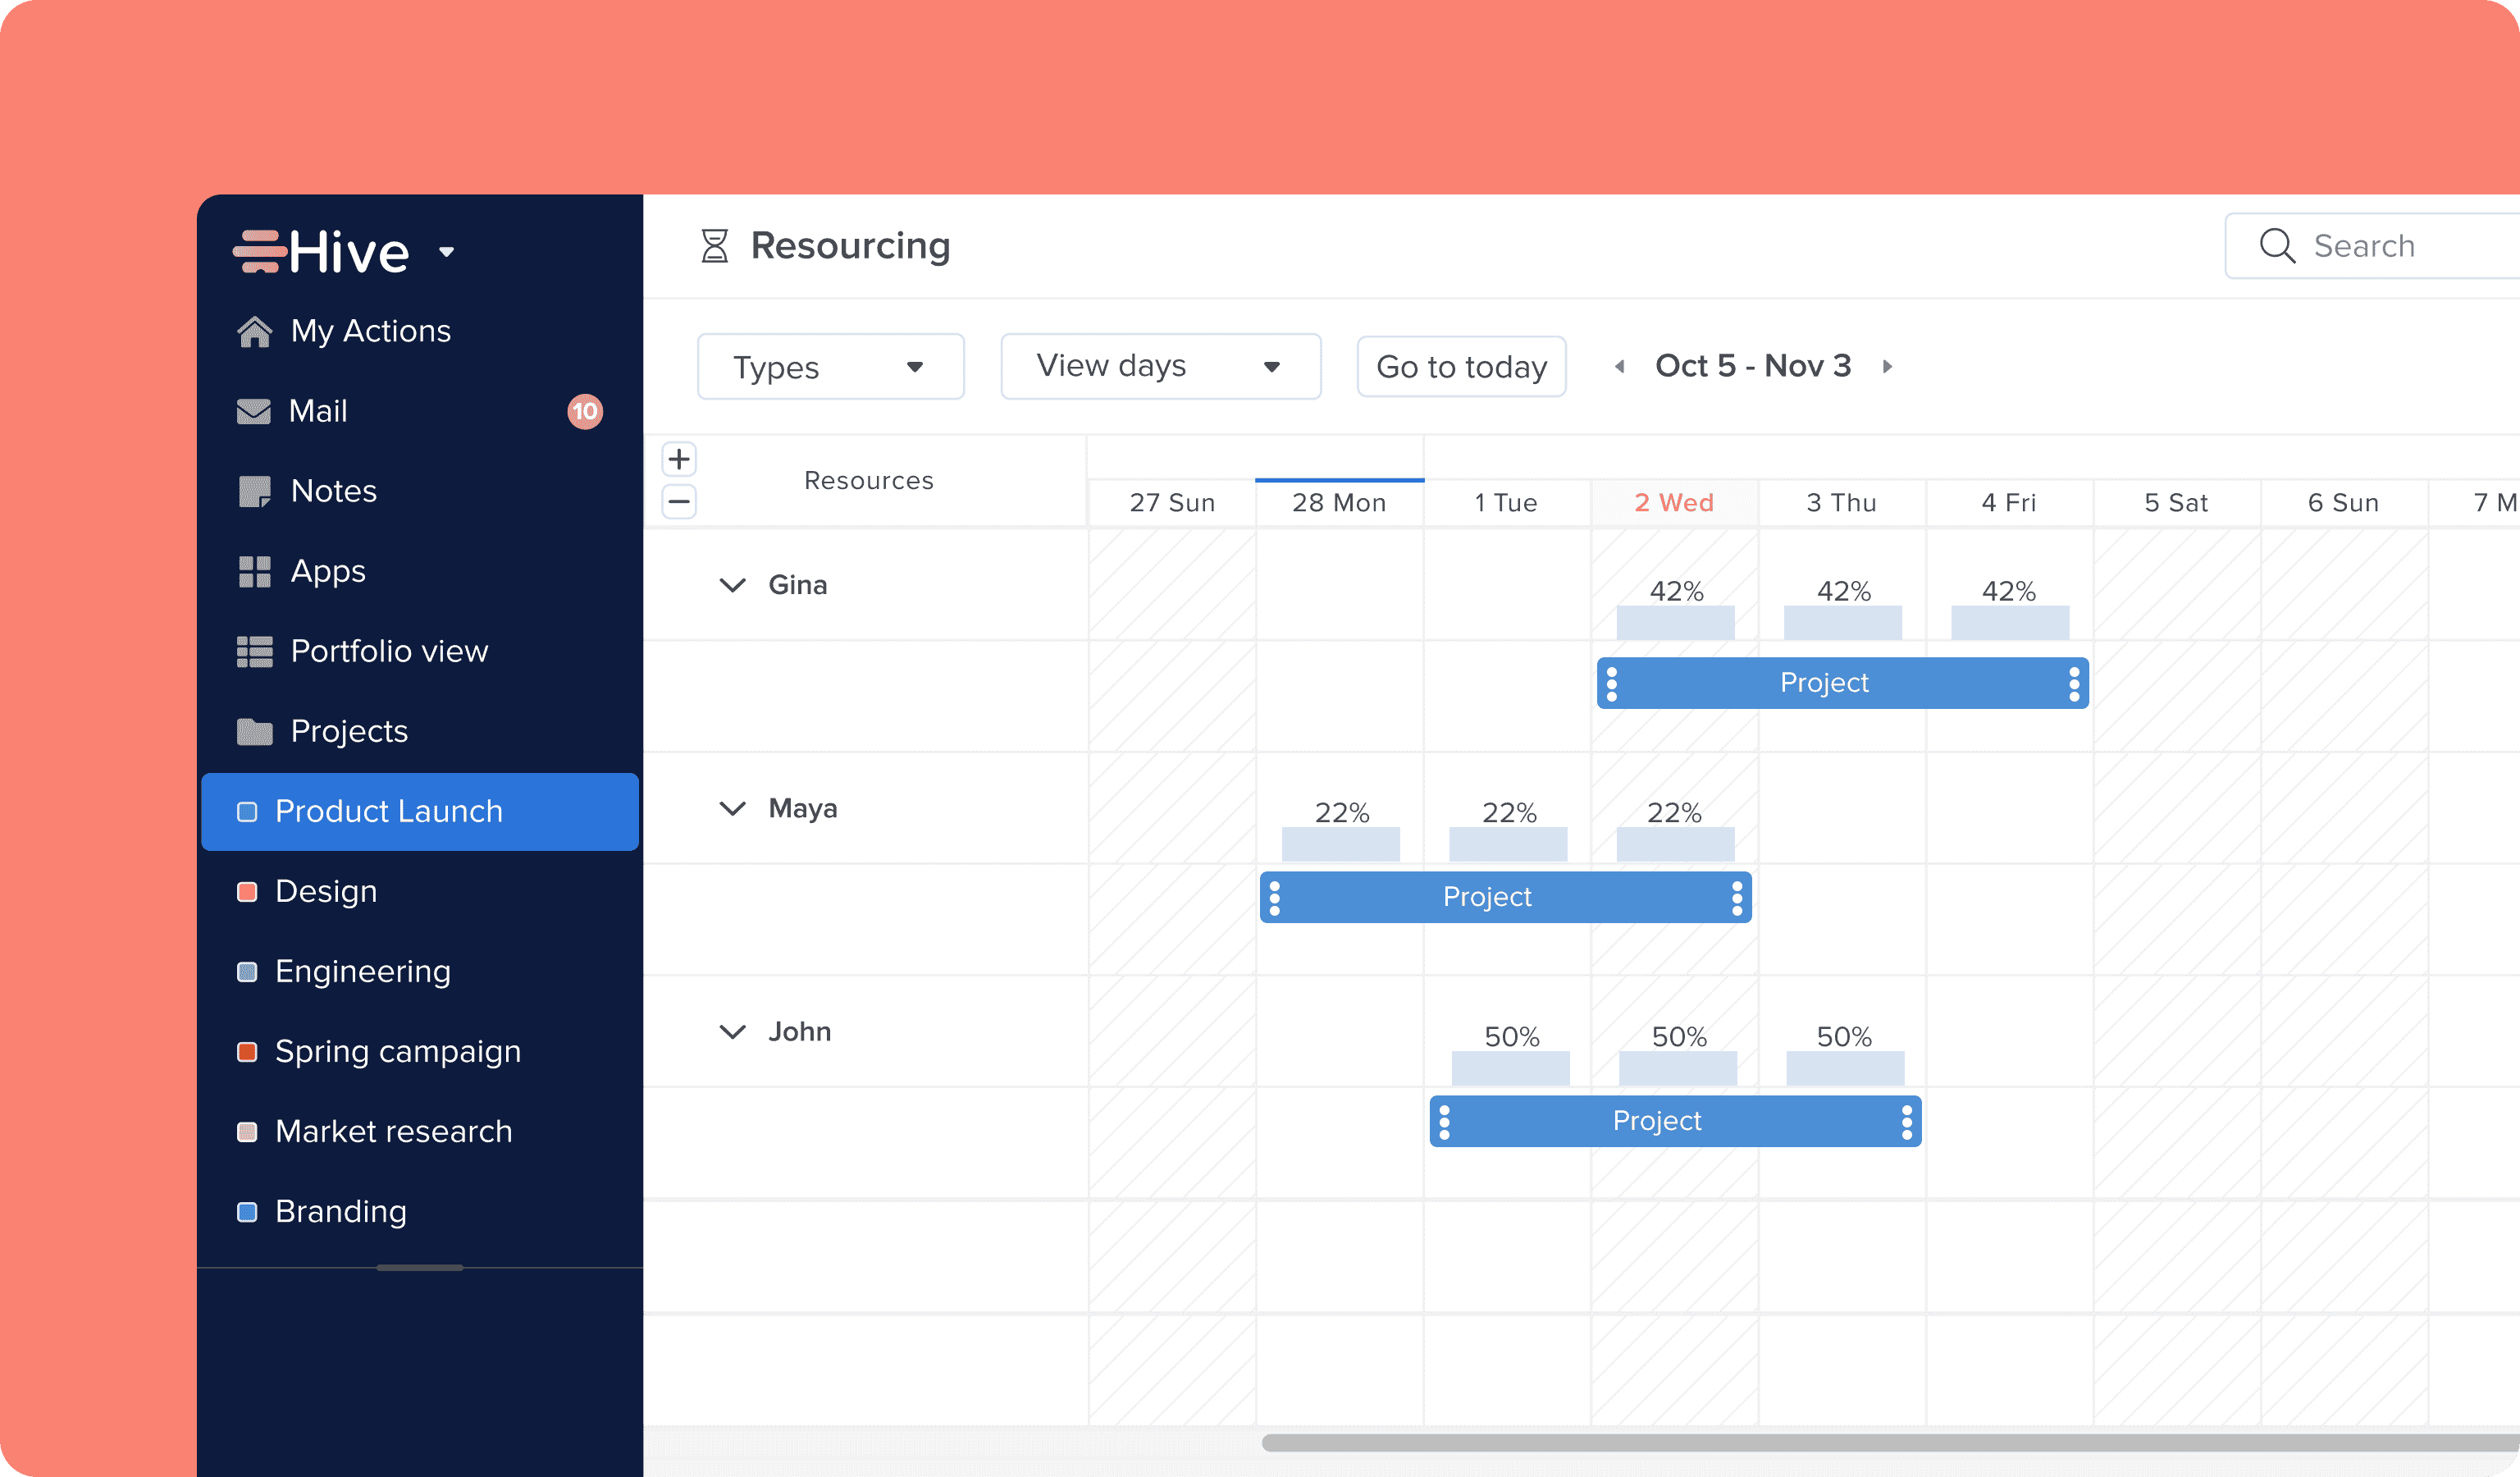The width and height of the screenshot is (2520, 1477).
Task: Collapse Gina's resource row
Action: pyautogui.click(x=729, y=583)
